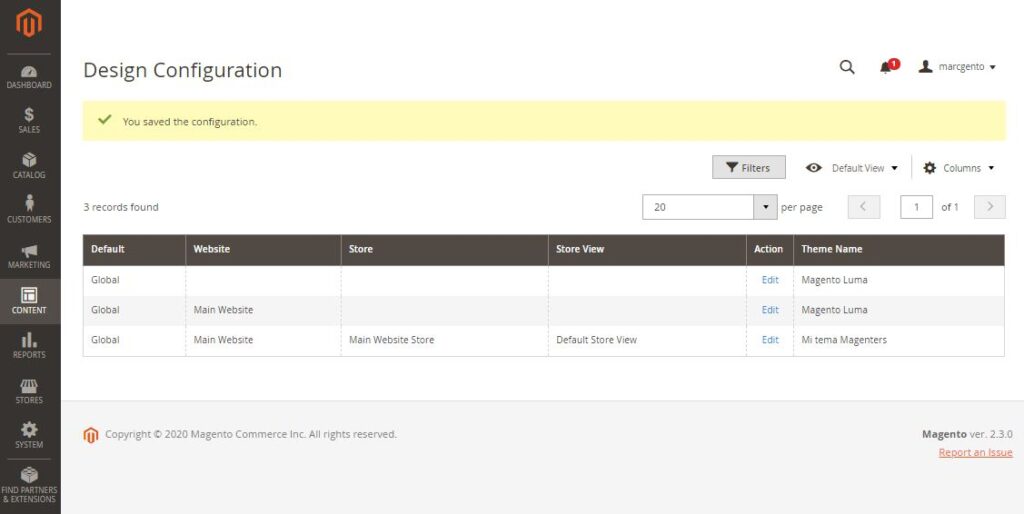The height and width of the screenshot is (514, 1024).
Task: Open the Stores storefront icon menu
Action: tap(29, 390)
